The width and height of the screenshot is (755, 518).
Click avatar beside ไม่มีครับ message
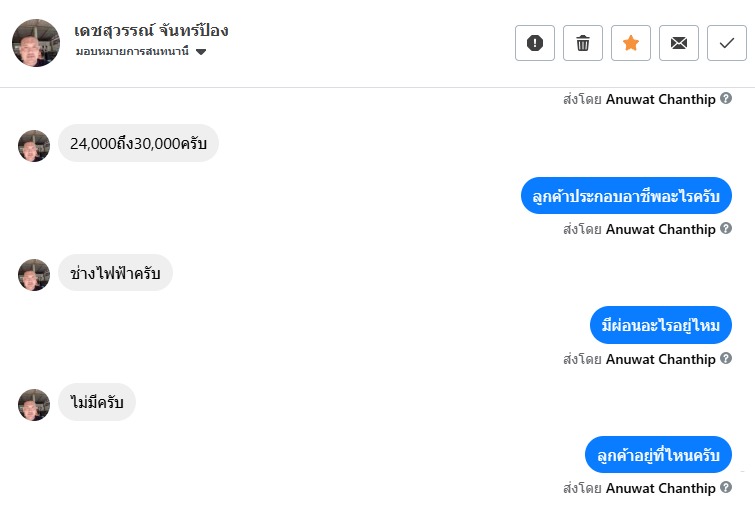click(34, 405)
